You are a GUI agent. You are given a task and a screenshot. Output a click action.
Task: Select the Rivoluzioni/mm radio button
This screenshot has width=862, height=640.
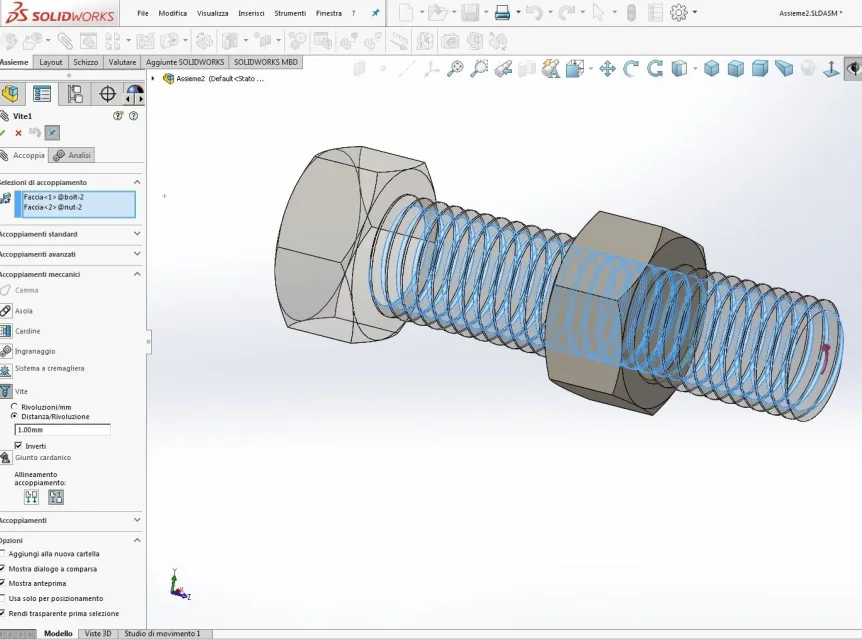click(14, 406)
